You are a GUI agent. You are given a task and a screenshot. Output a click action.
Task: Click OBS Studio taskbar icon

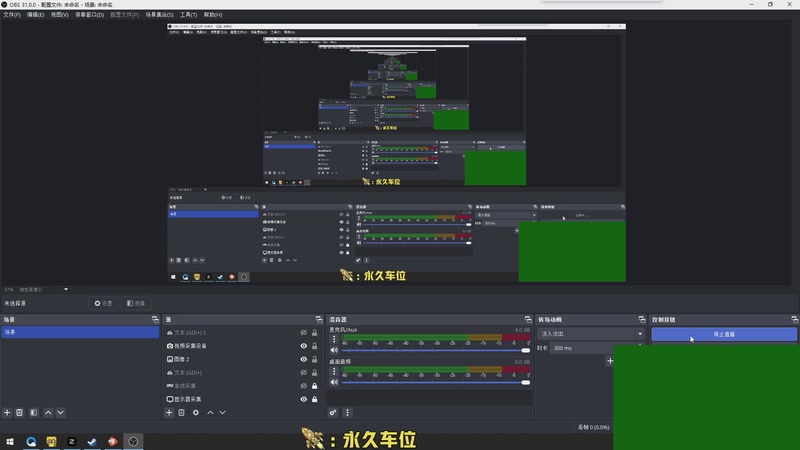133,441
